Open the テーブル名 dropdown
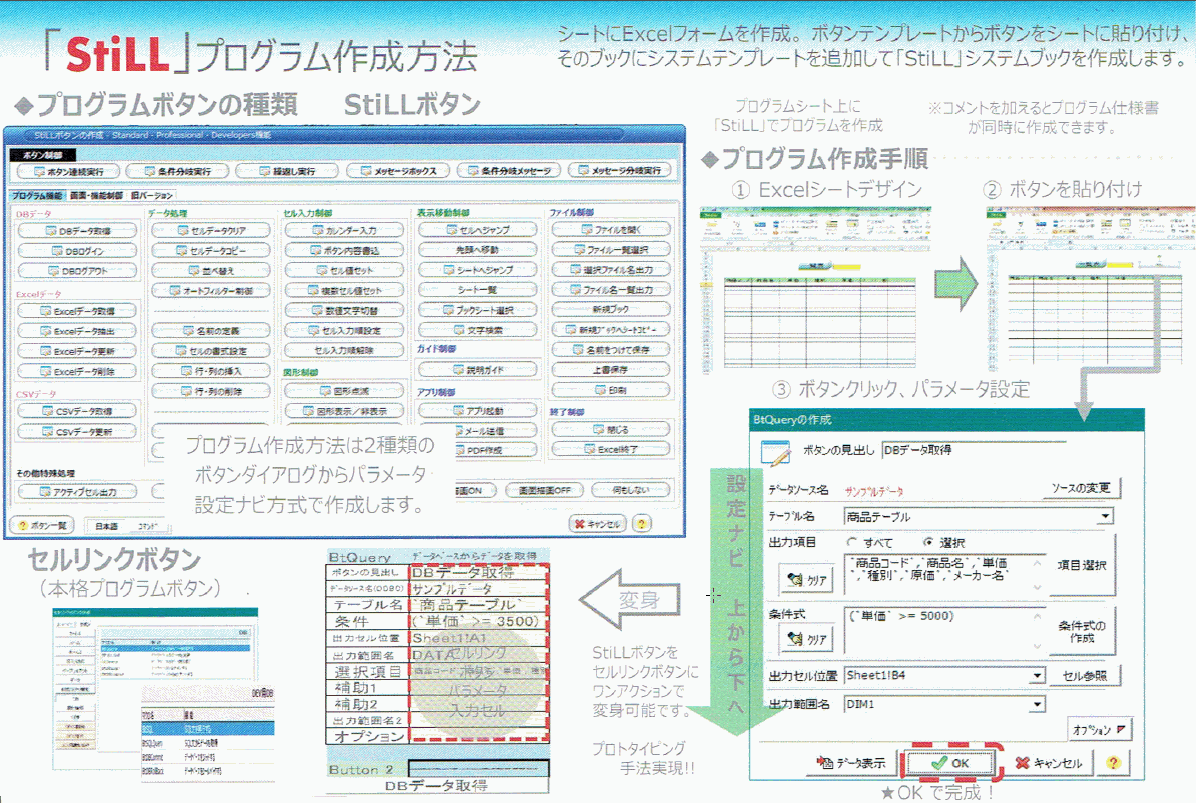The height and width of the screenshot is (803, 1196). coord(1104,517)
